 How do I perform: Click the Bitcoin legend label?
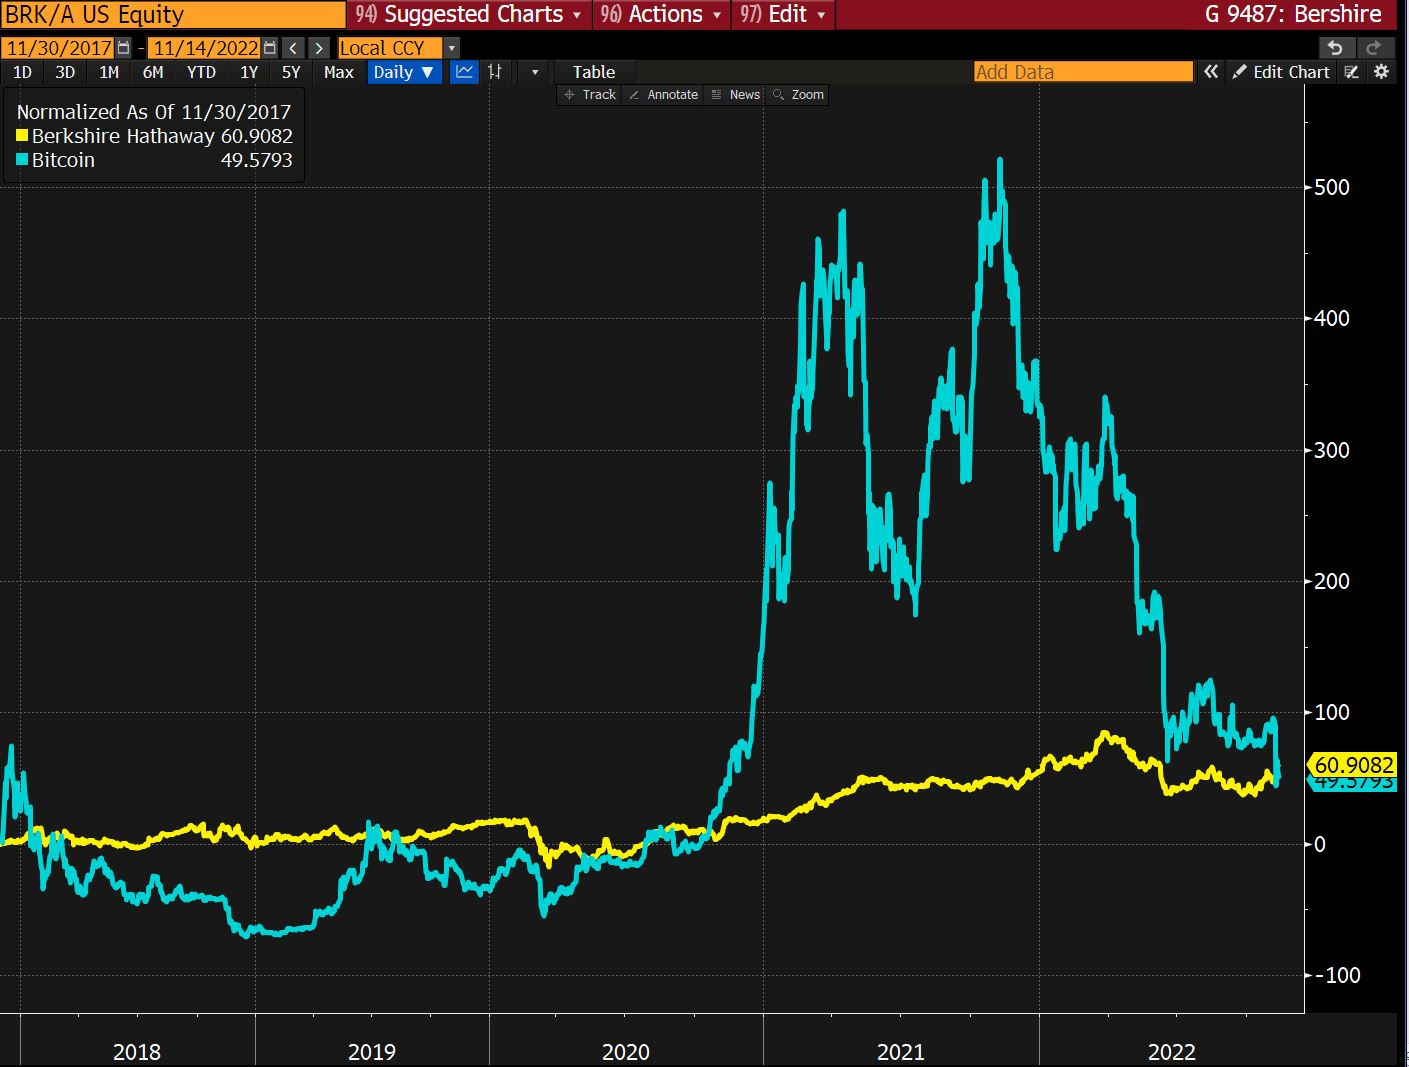63,160
